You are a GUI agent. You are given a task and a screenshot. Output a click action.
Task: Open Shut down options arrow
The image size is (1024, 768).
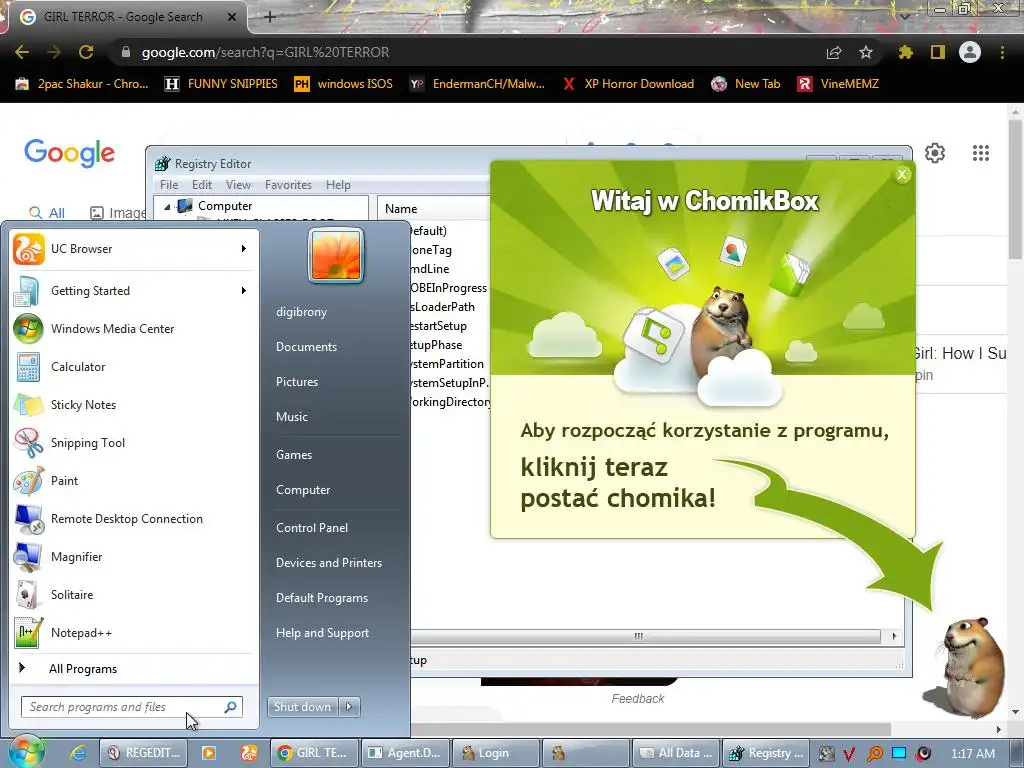349,707
